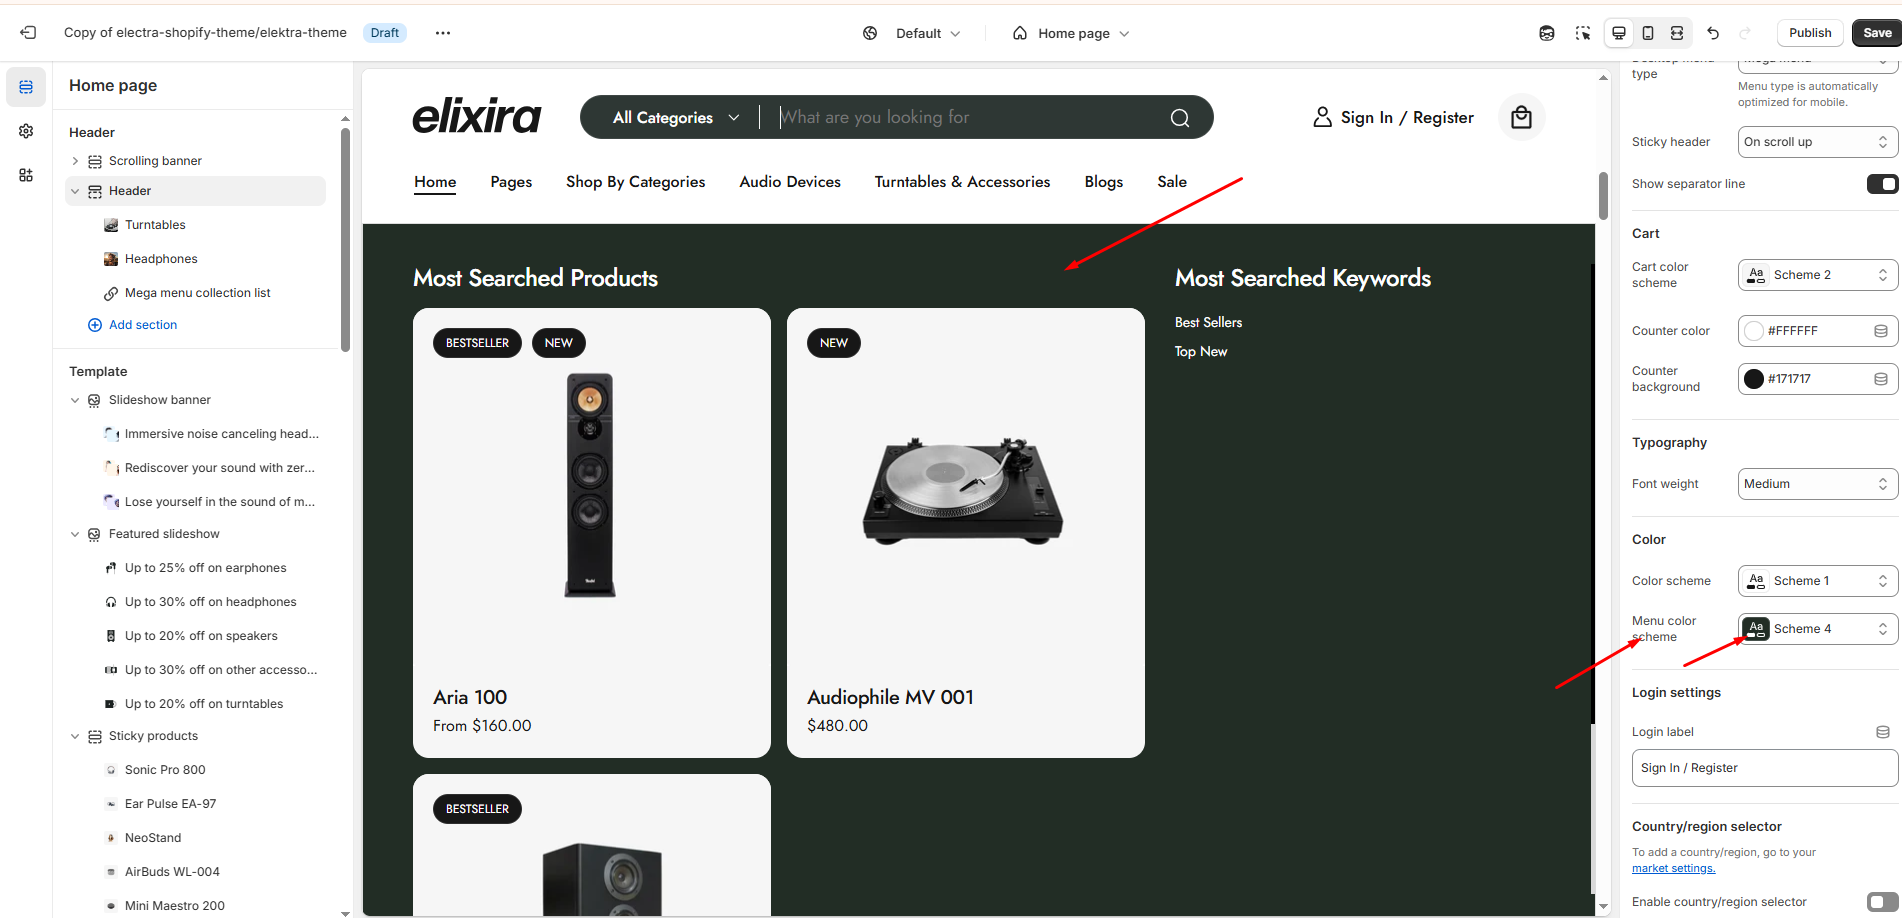Click the Publish button
Image resolution: width=1902 pixels, height=918 pixels.
(x=1810, y=33)
